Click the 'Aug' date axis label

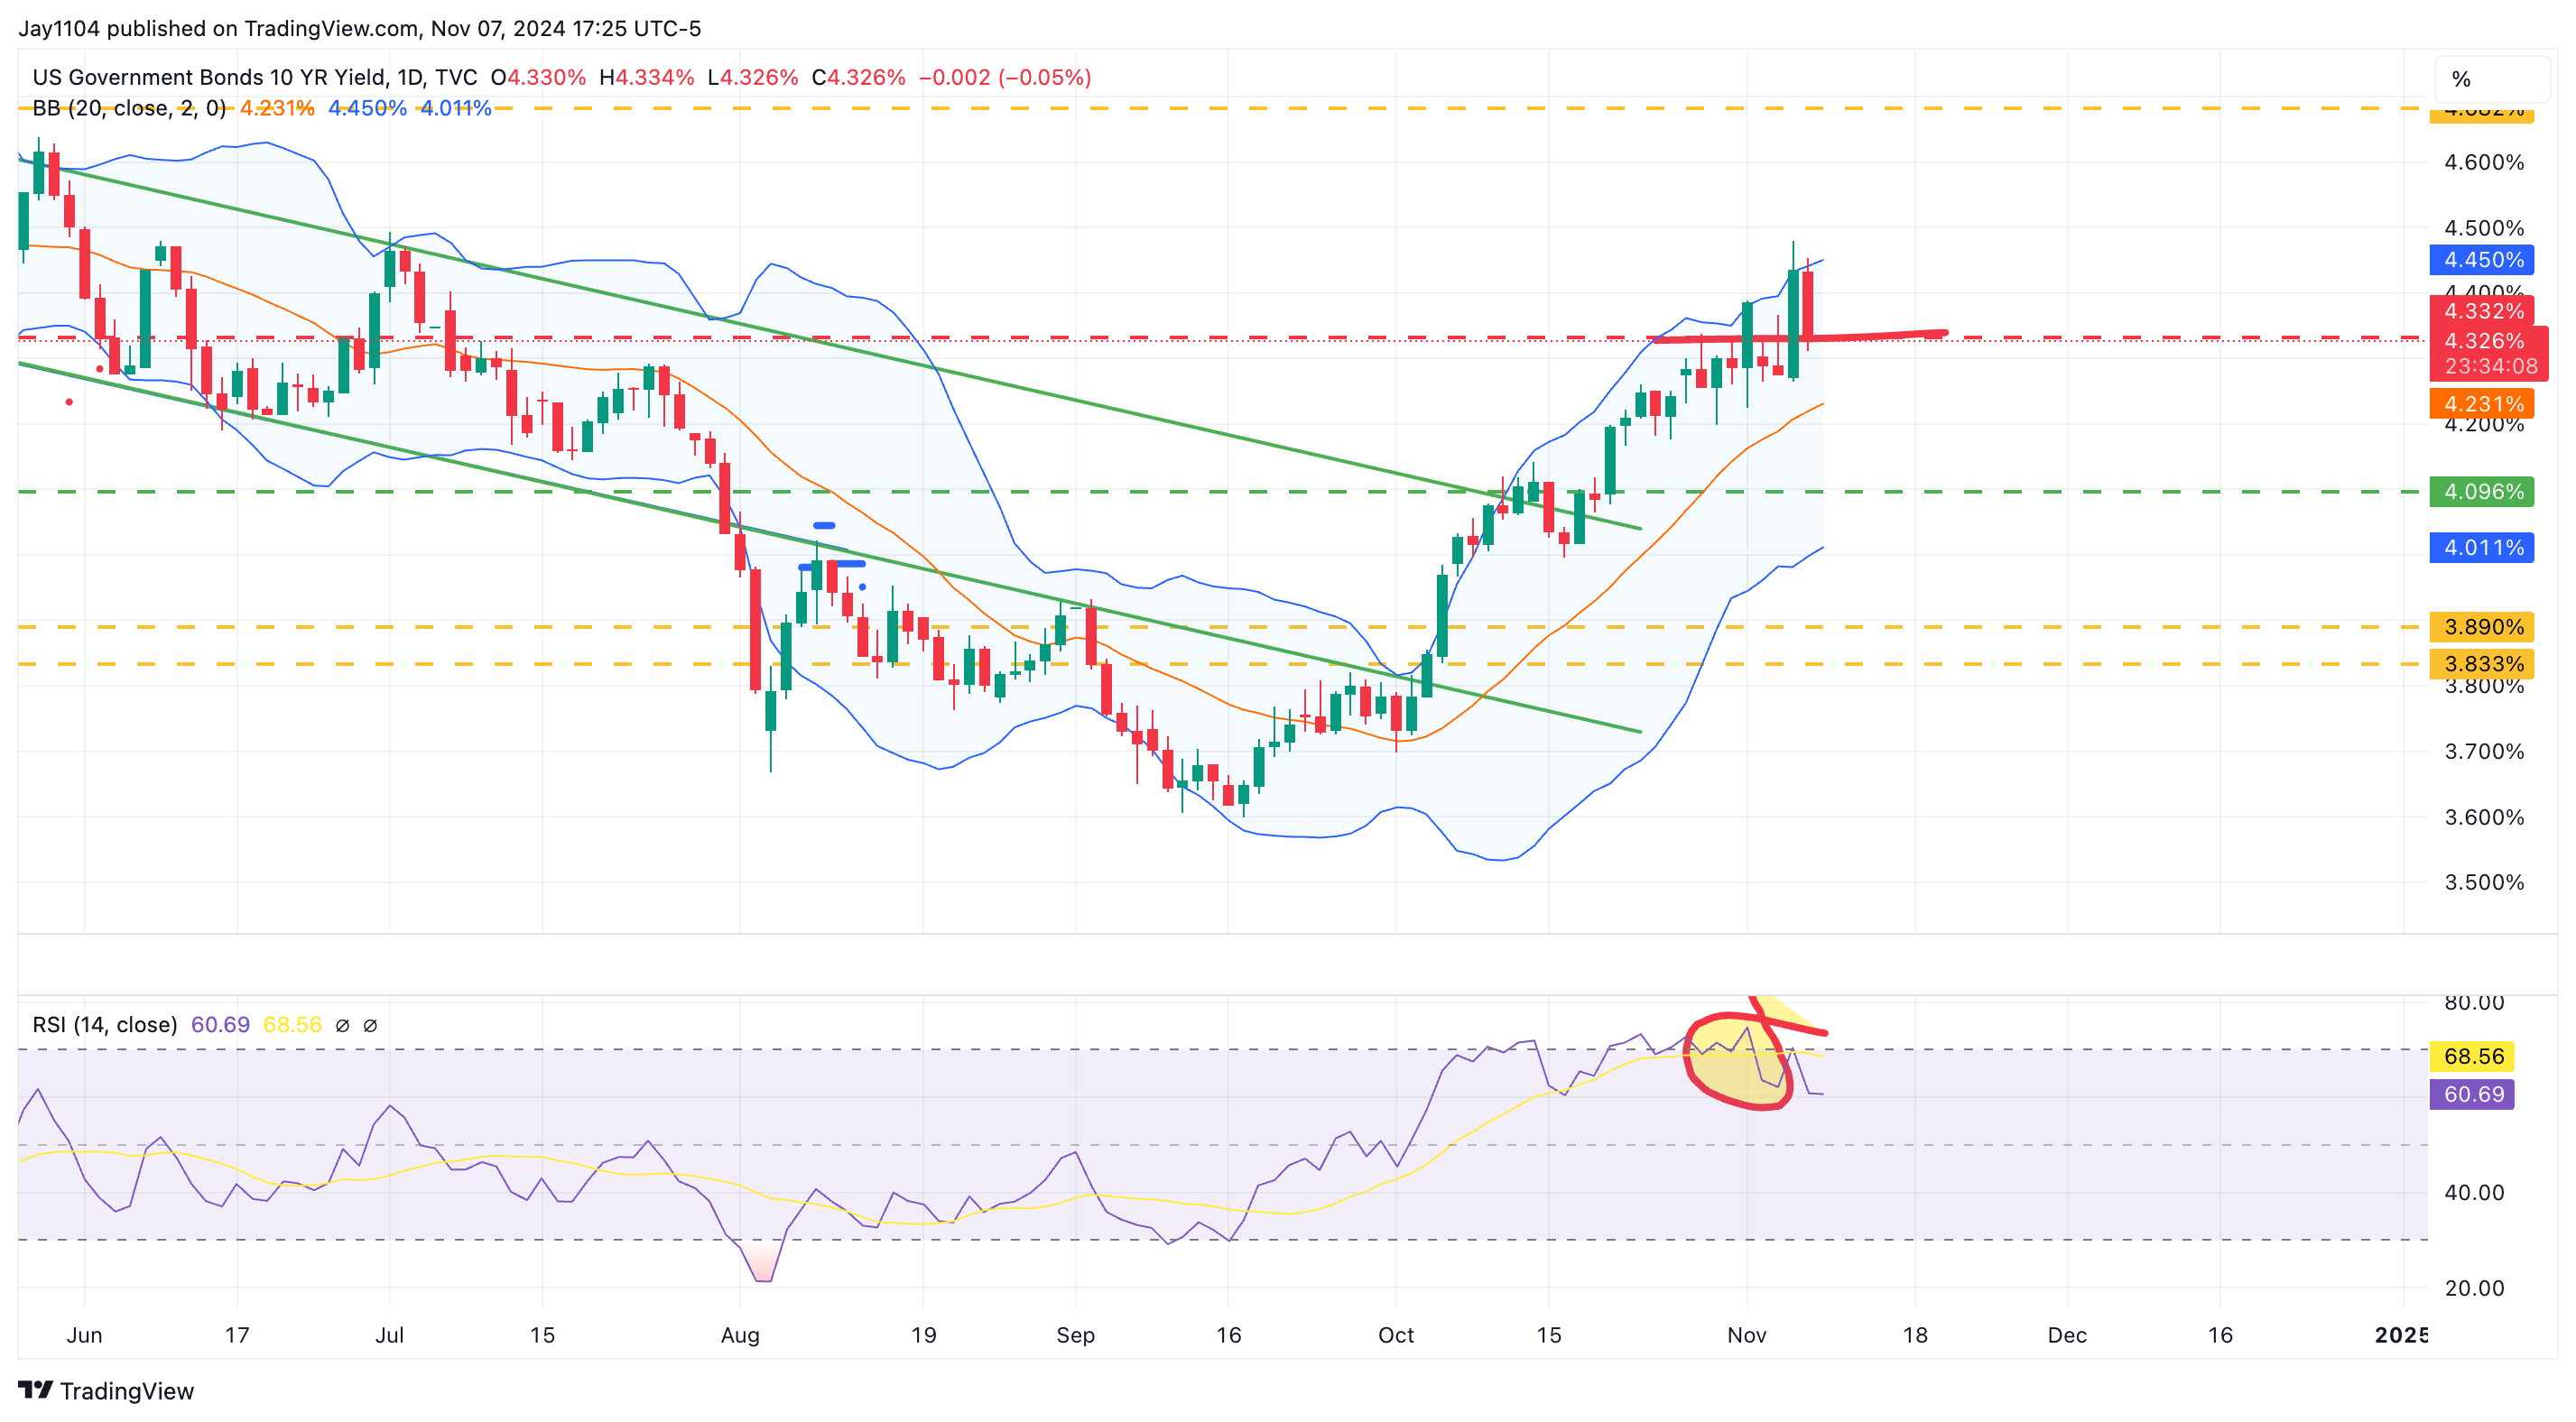740,1335
